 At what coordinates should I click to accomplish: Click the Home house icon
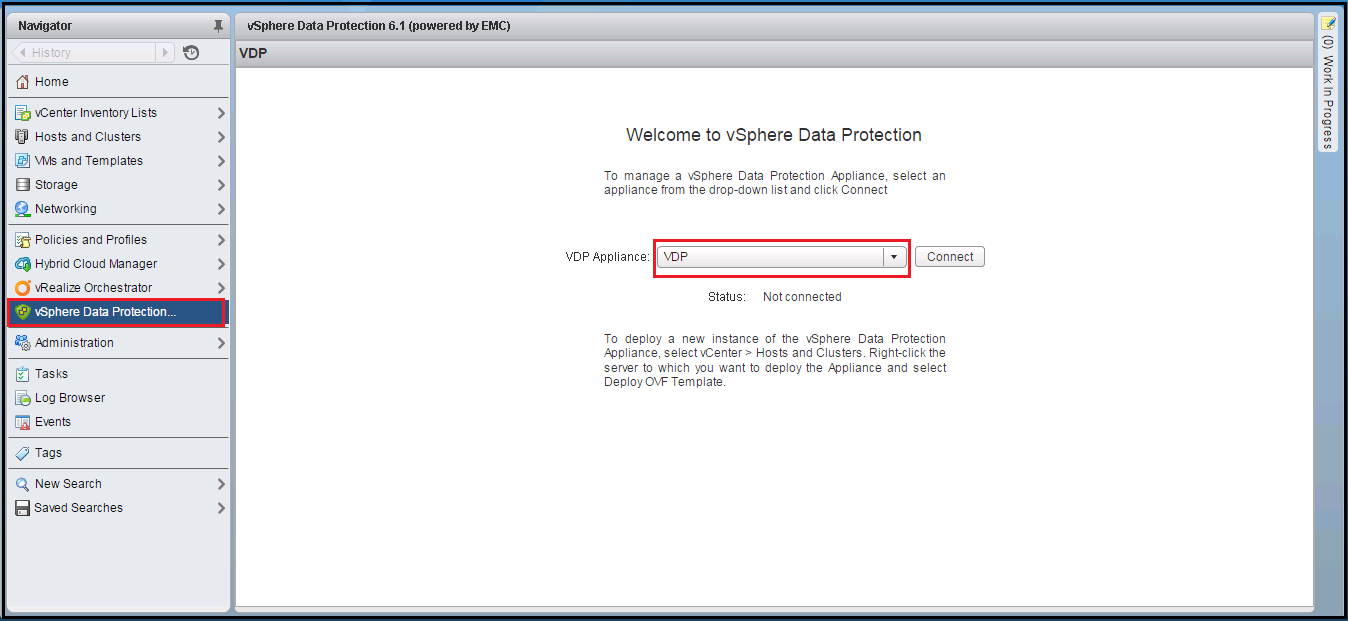pyautogui.click(x=23, y=82)
